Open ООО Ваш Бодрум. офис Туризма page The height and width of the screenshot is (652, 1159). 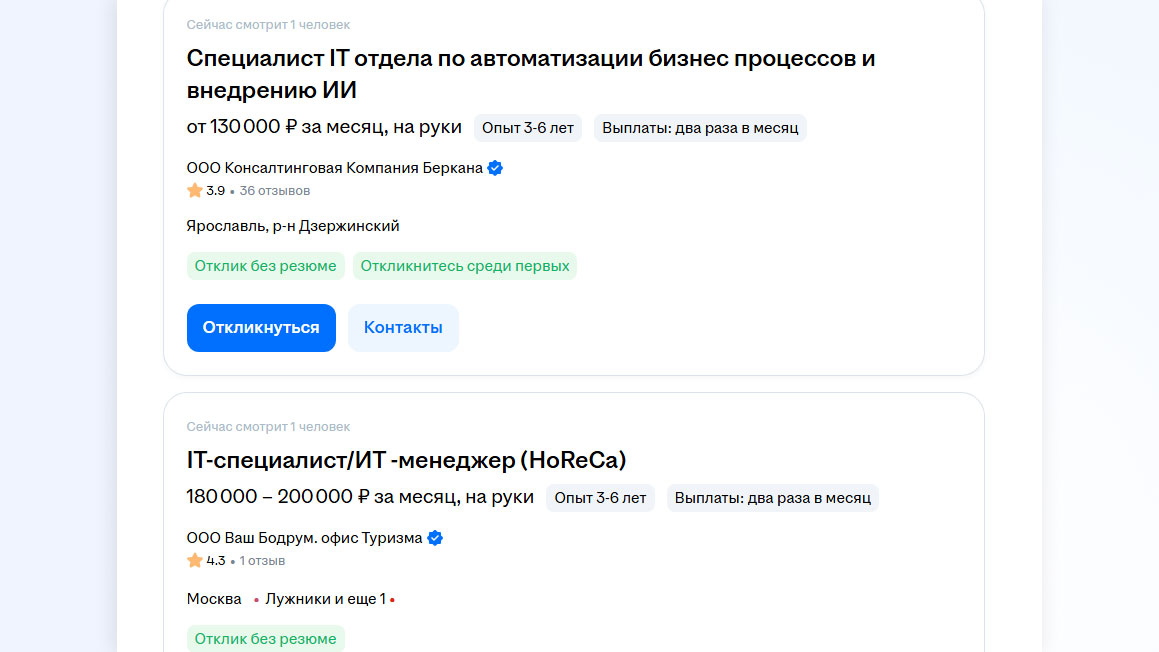pos(304,538)
